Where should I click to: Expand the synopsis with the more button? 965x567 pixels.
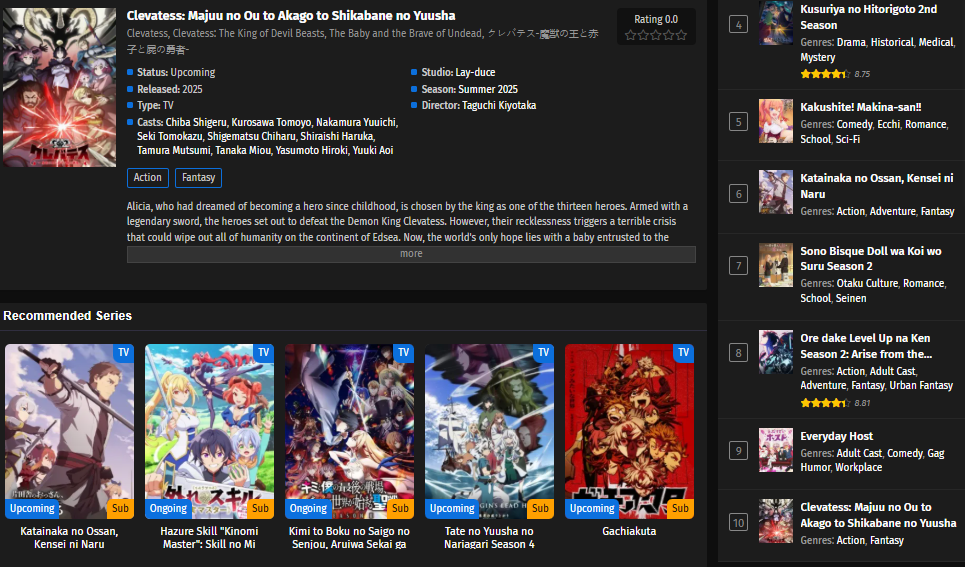pos(411,254)
